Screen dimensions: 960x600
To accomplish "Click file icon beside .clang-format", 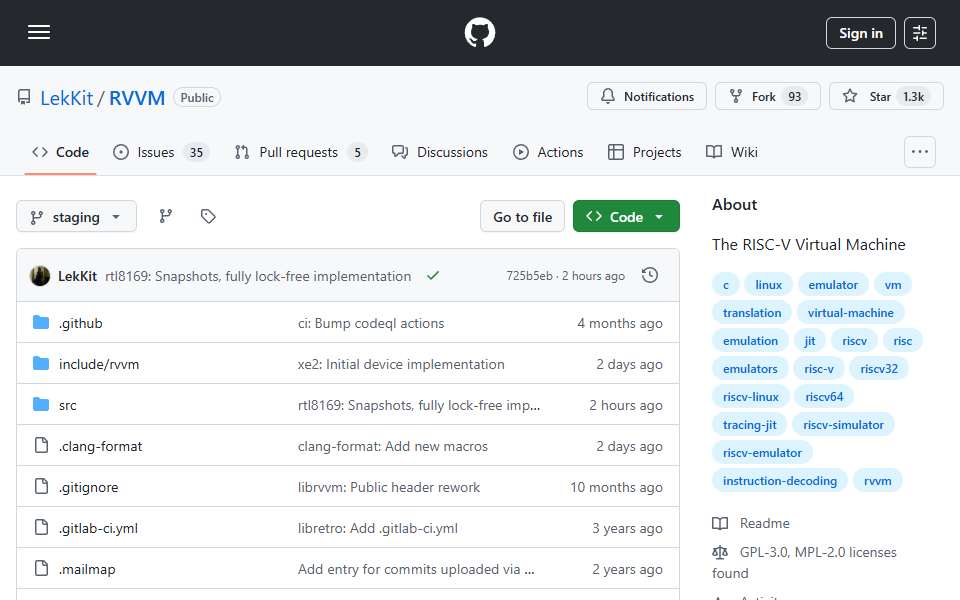I will click(41, 446).
